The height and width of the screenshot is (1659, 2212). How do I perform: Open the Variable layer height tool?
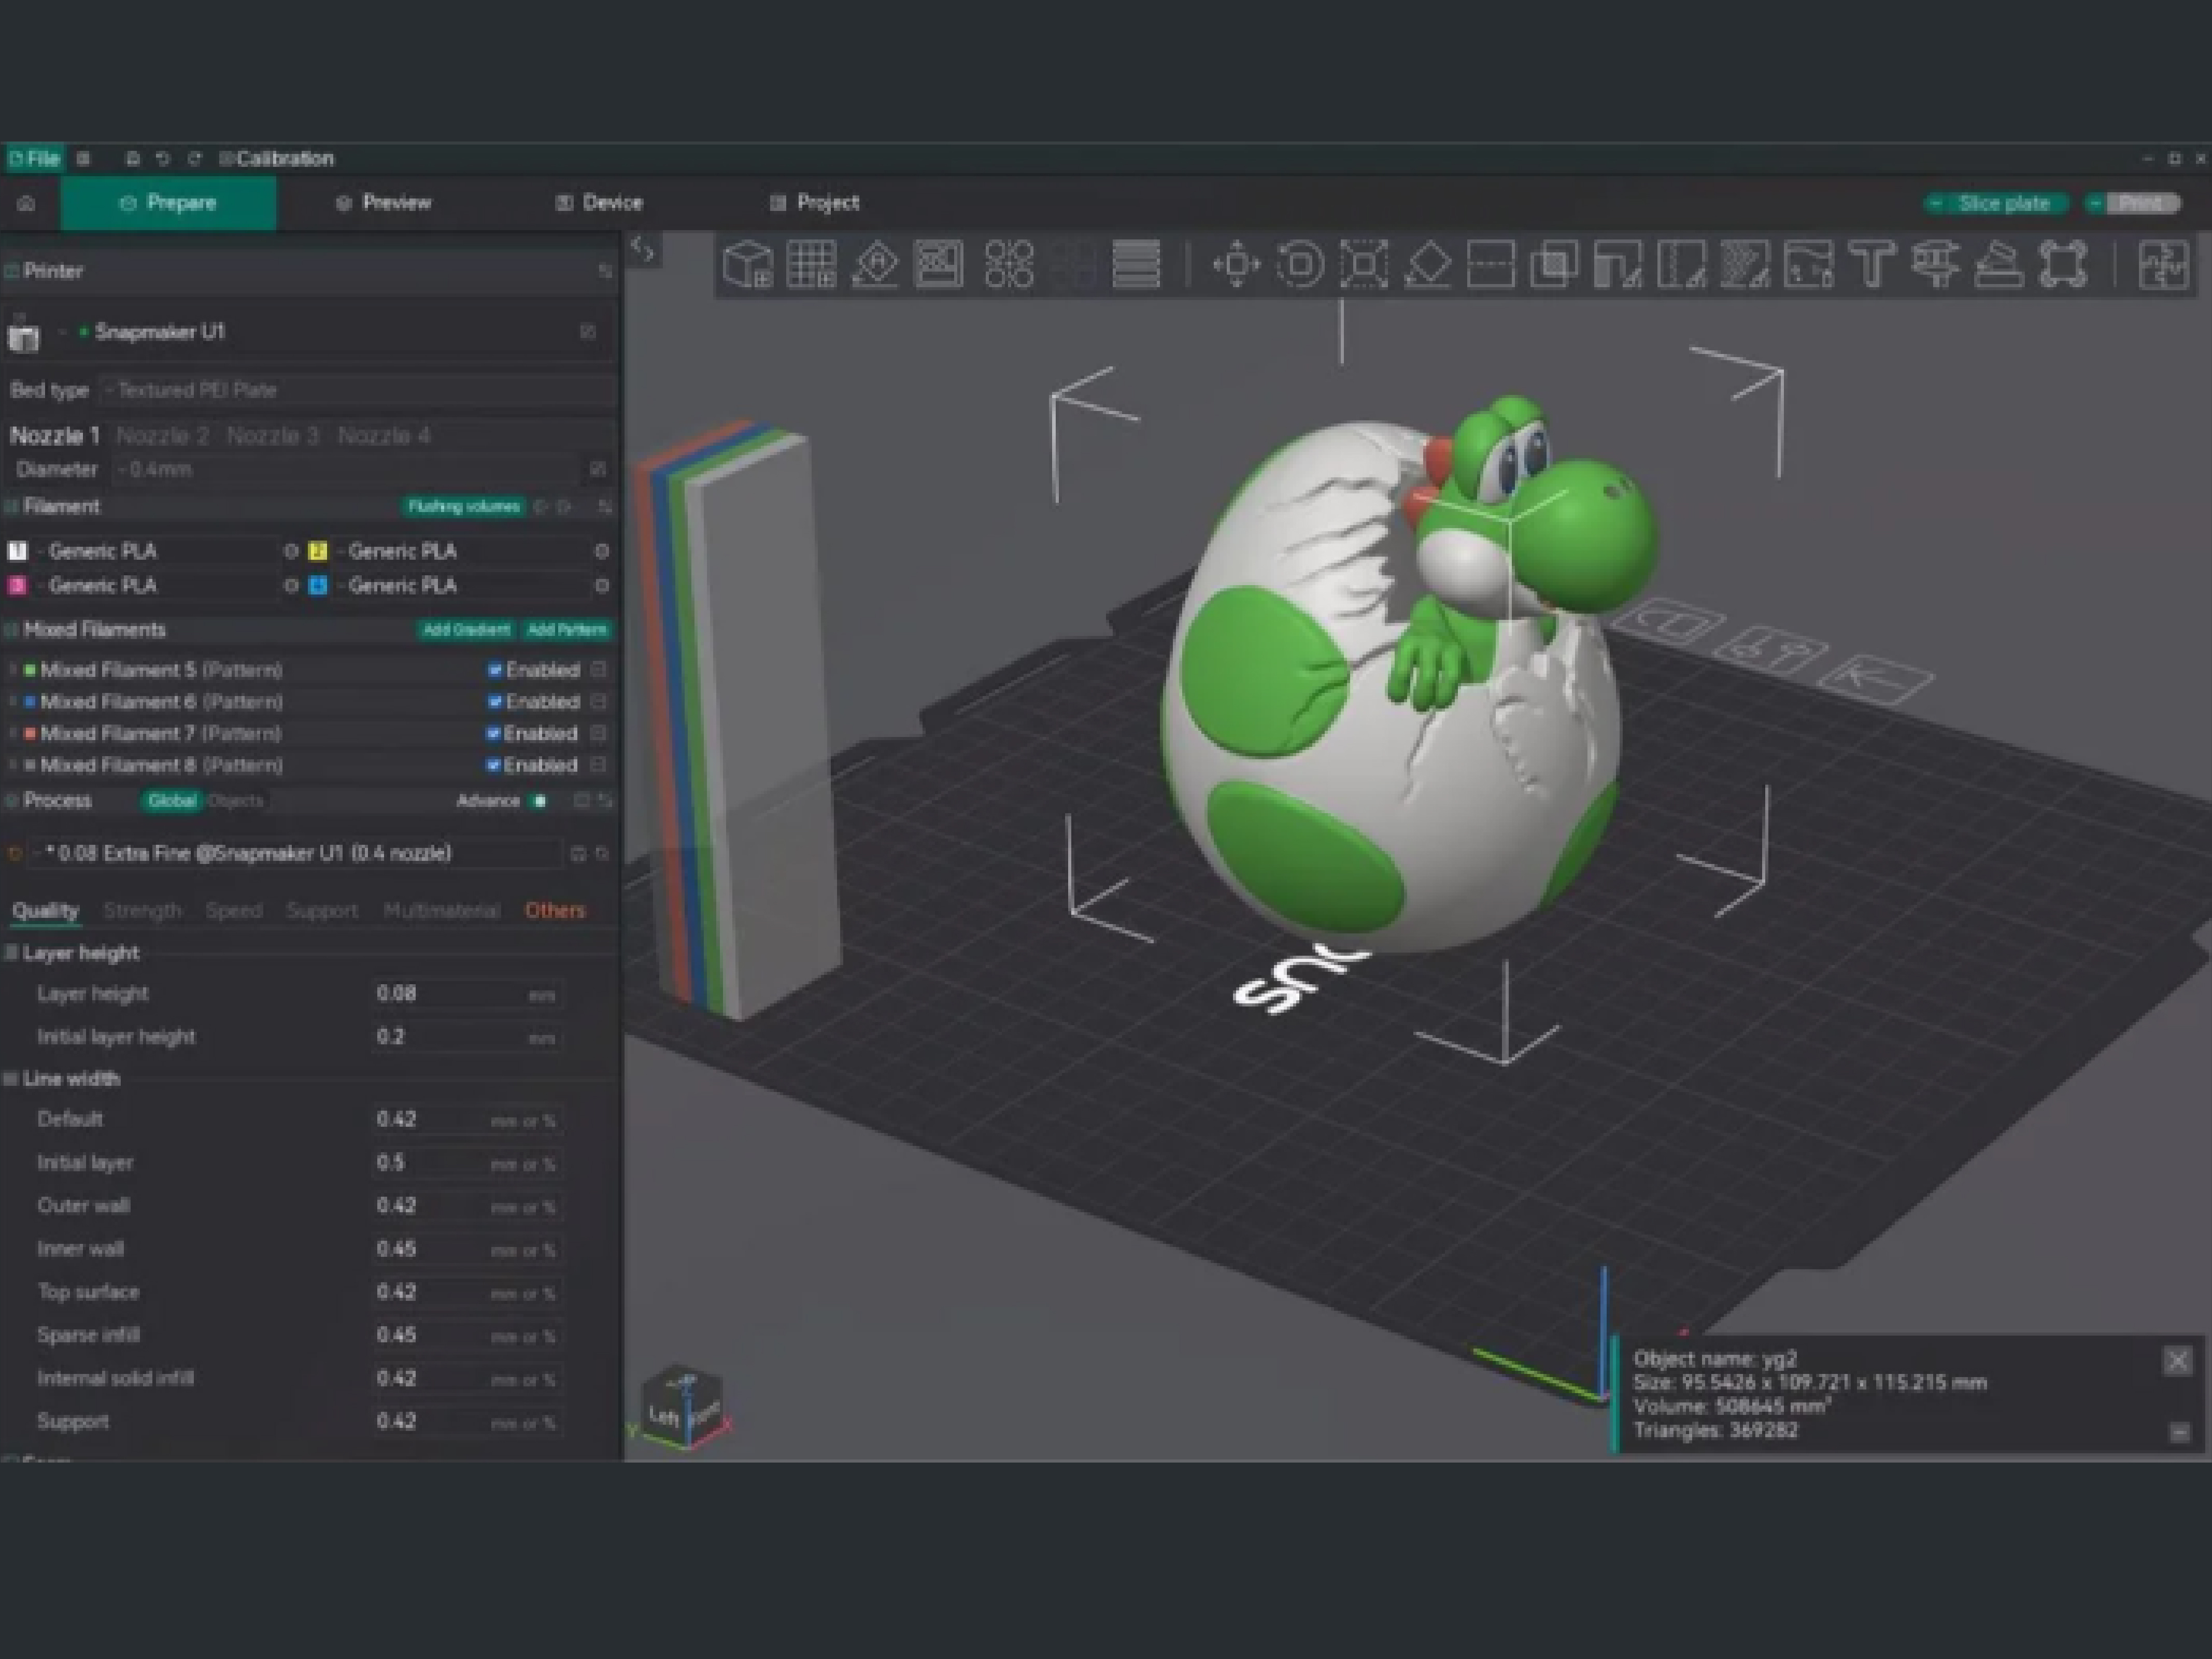pos(1136,264)
